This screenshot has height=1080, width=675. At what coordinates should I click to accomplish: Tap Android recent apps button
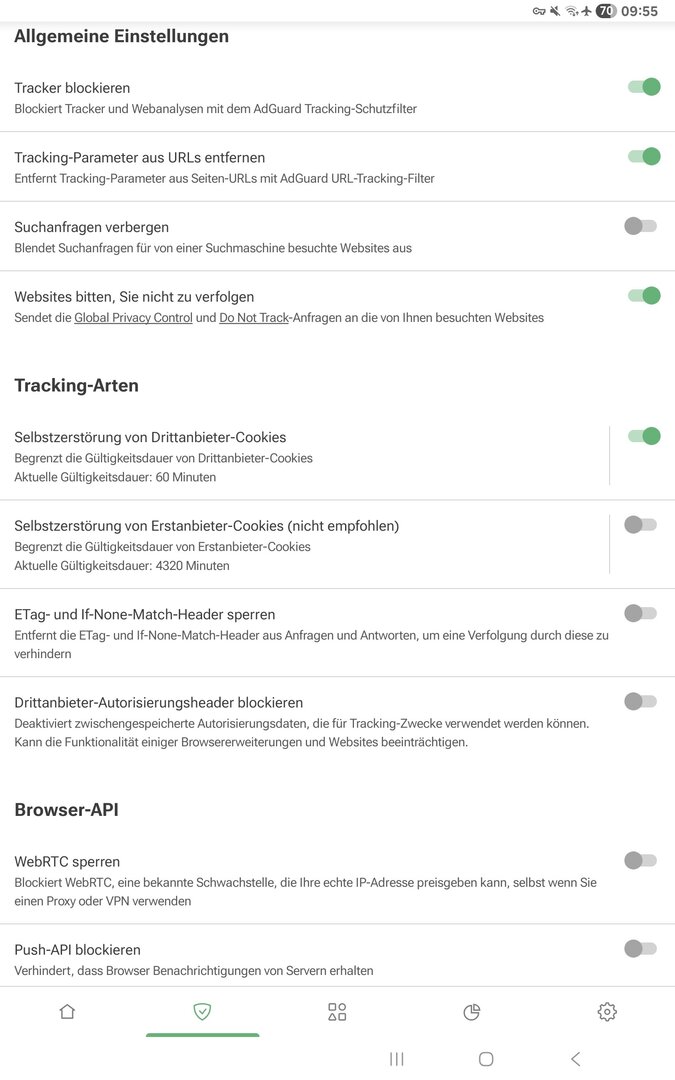coord(397,1059)
